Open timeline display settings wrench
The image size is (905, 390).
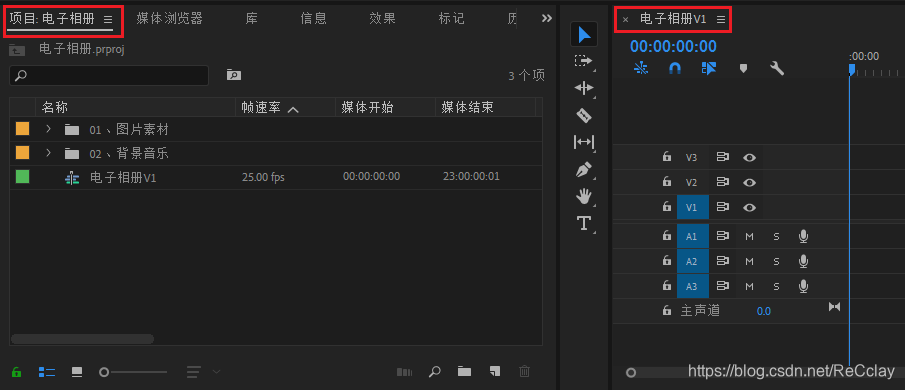click(x=777, y=68)
